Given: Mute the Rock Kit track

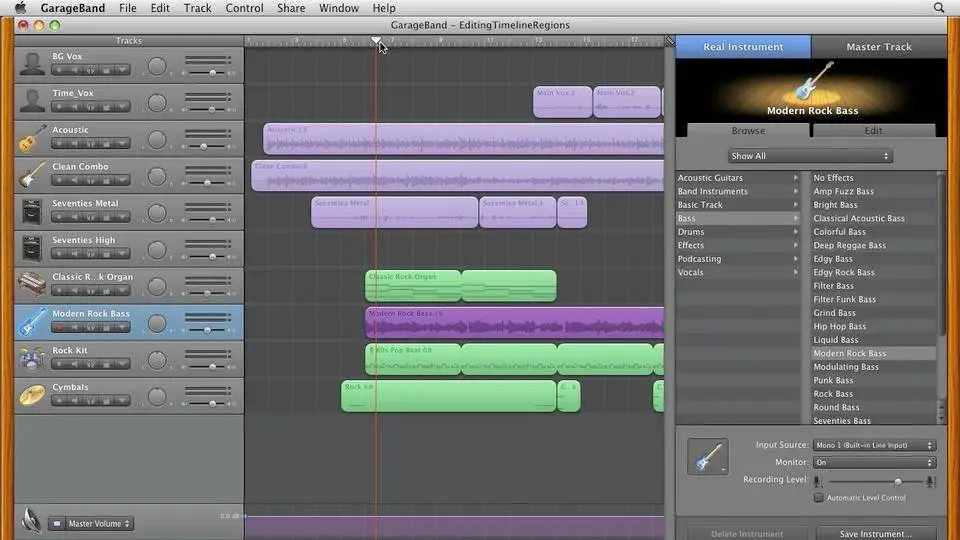Looking at the screenshot, I should (x=75, y=364).
